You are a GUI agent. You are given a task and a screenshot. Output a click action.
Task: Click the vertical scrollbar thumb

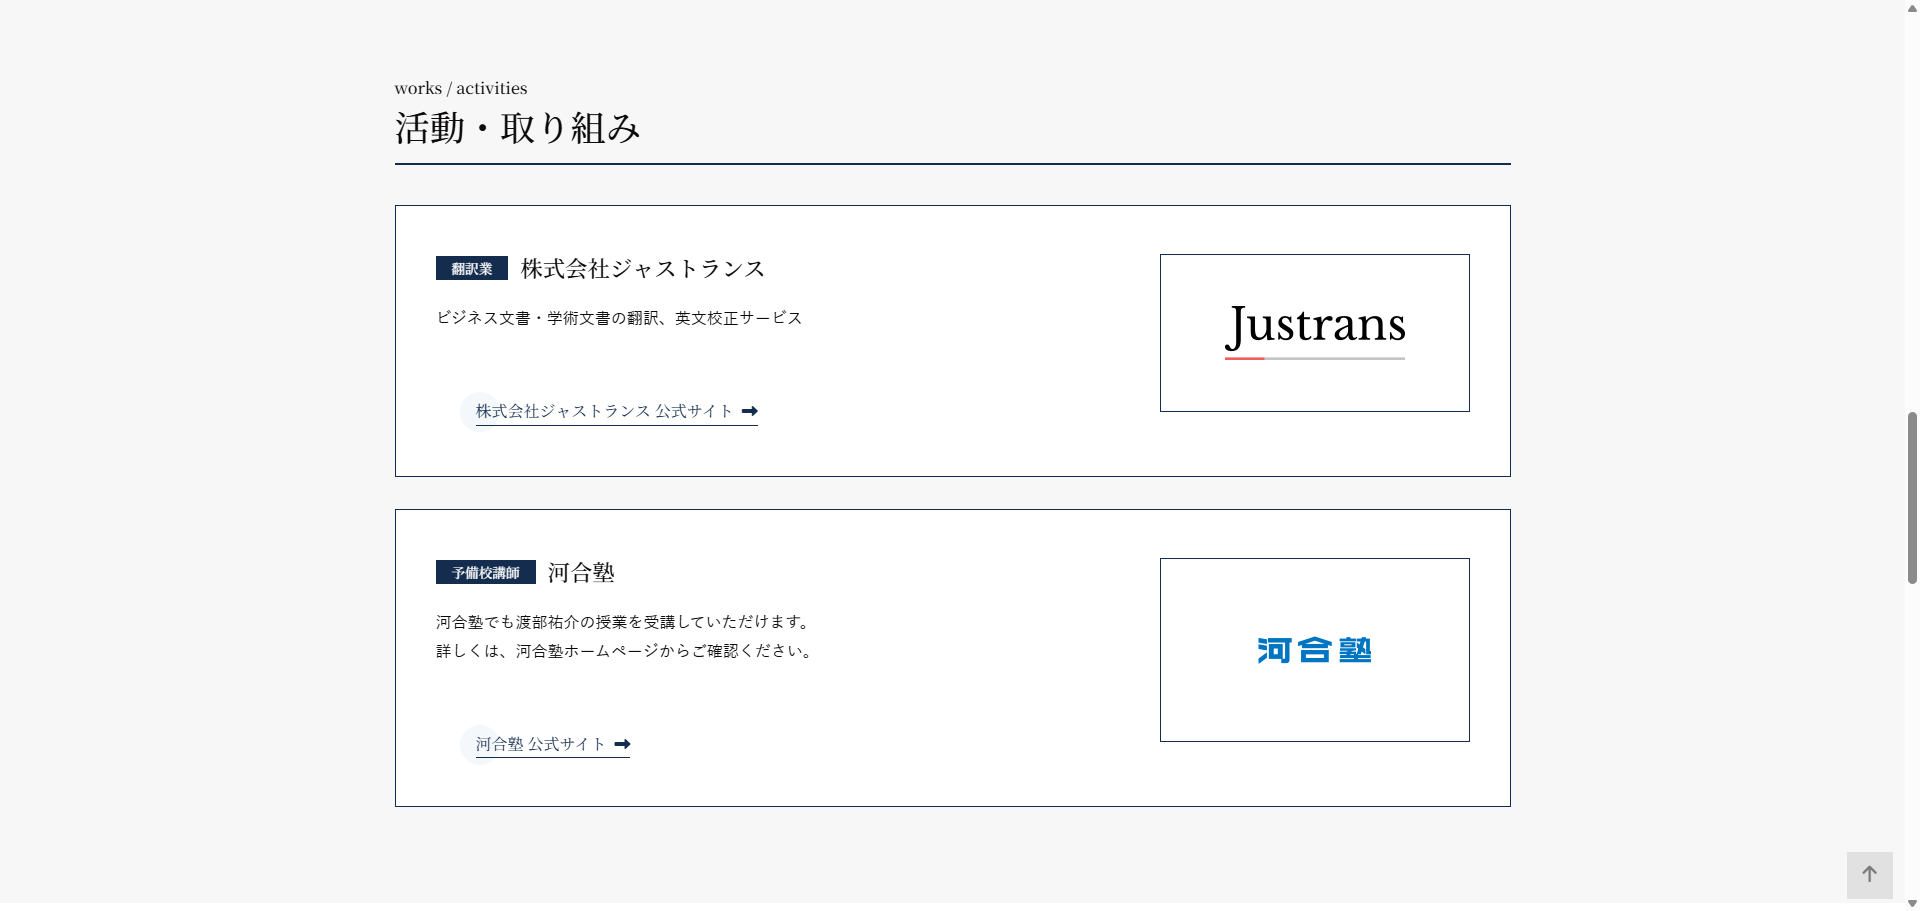[x=1912, y=497]
